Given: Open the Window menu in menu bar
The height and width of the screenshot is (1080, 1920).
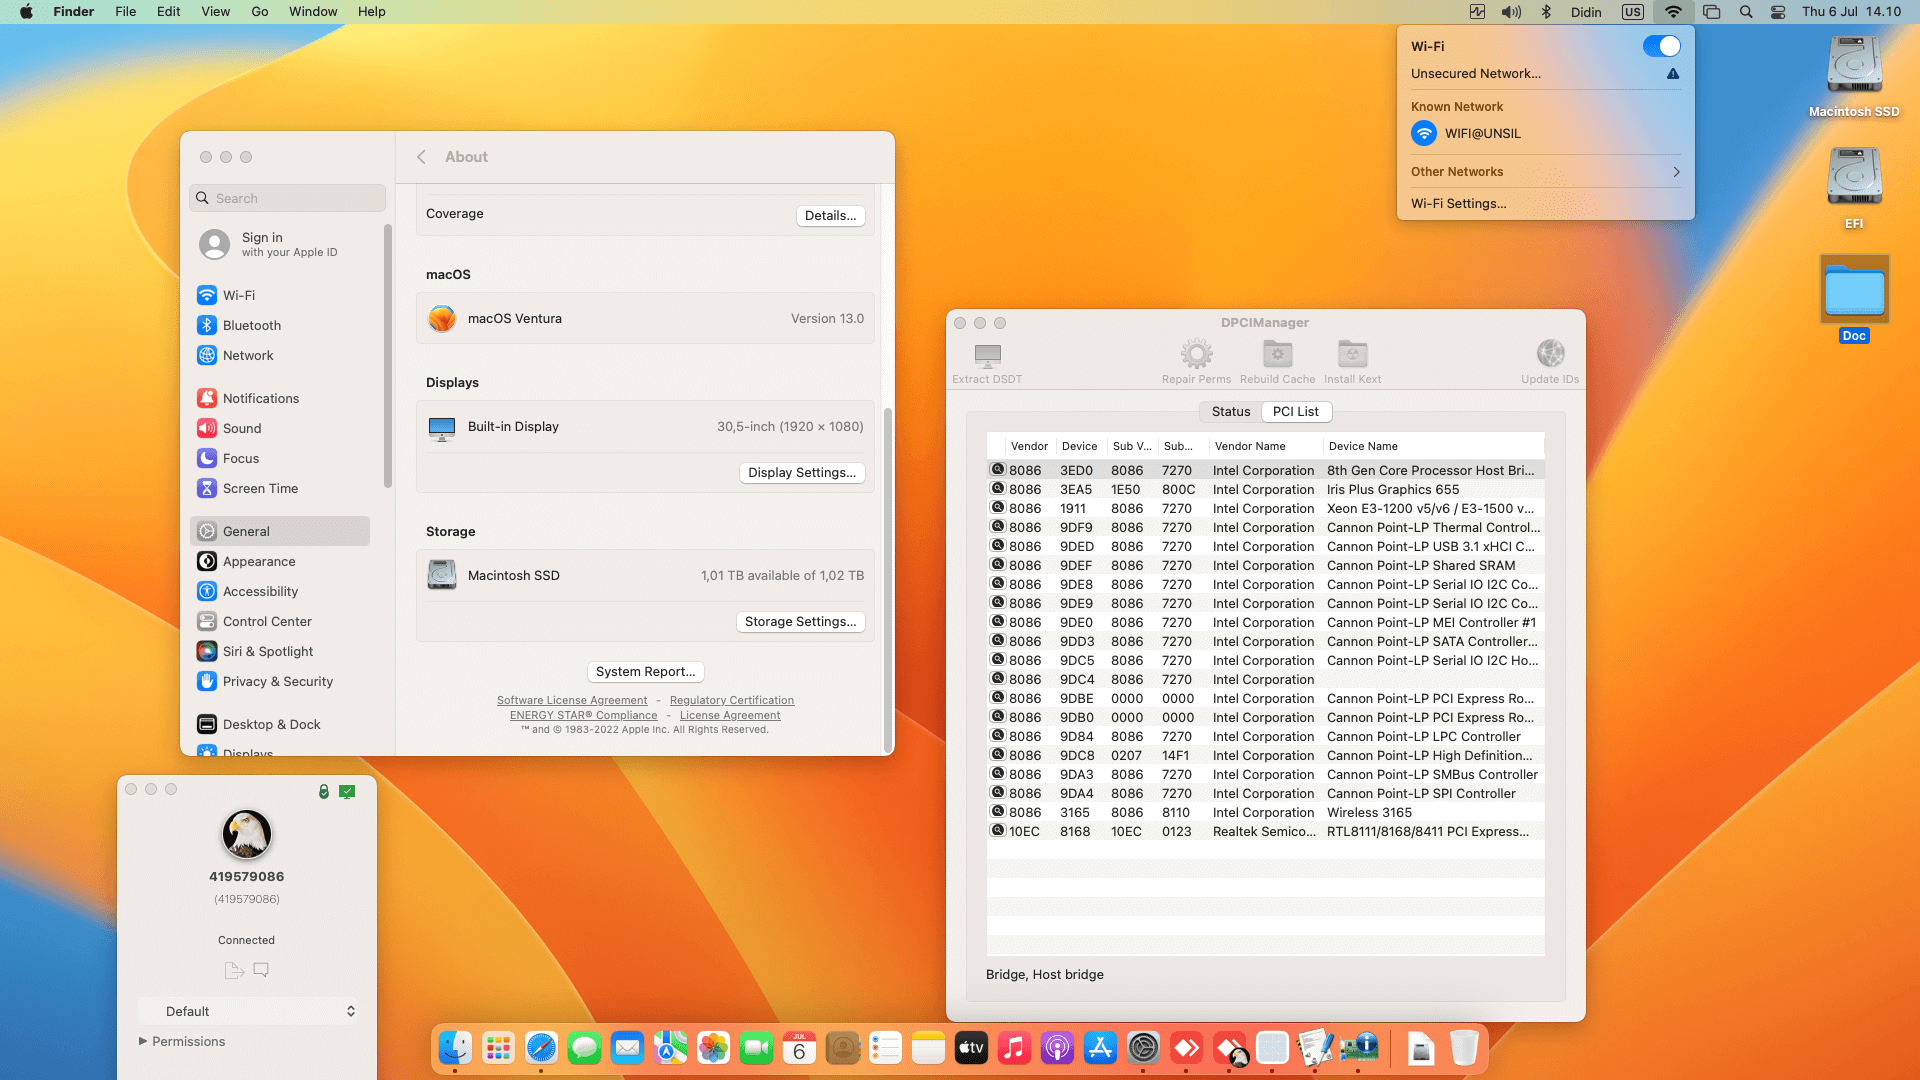Looking at the screenshot, I should point(313,12).
